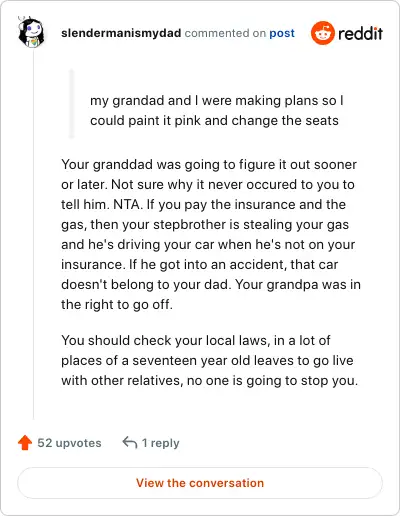Click the '52 upvotes' count
The height and width of the screenshot is (516, 400).
(x=69, y=443)
